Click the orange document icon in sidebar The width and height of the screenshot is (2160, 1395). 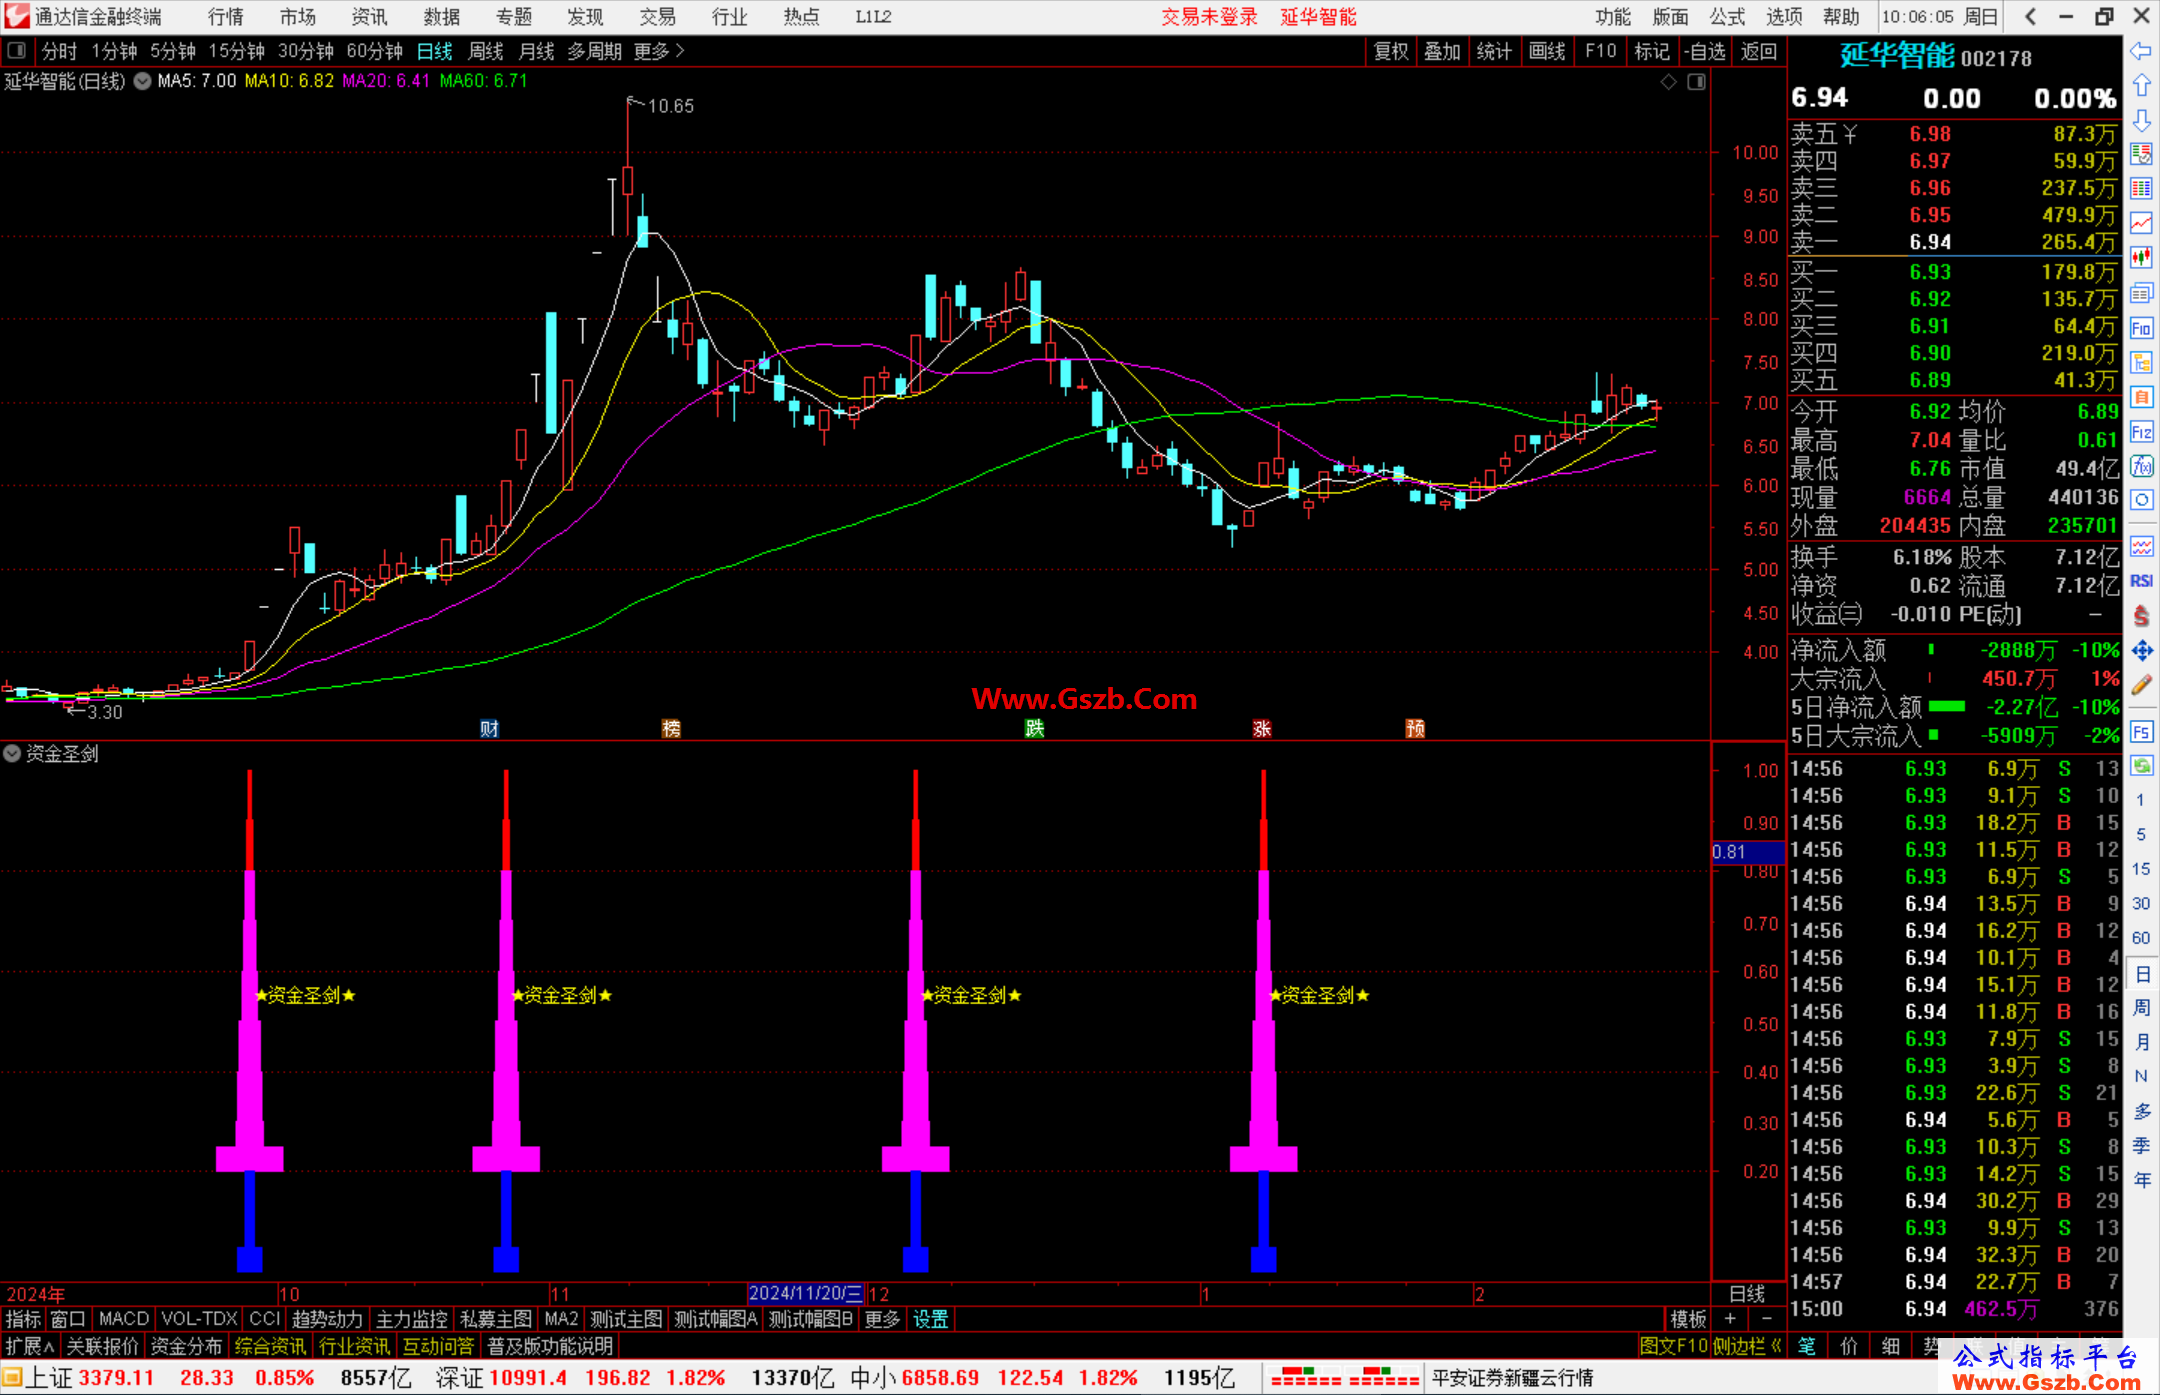pos(2141,397)
